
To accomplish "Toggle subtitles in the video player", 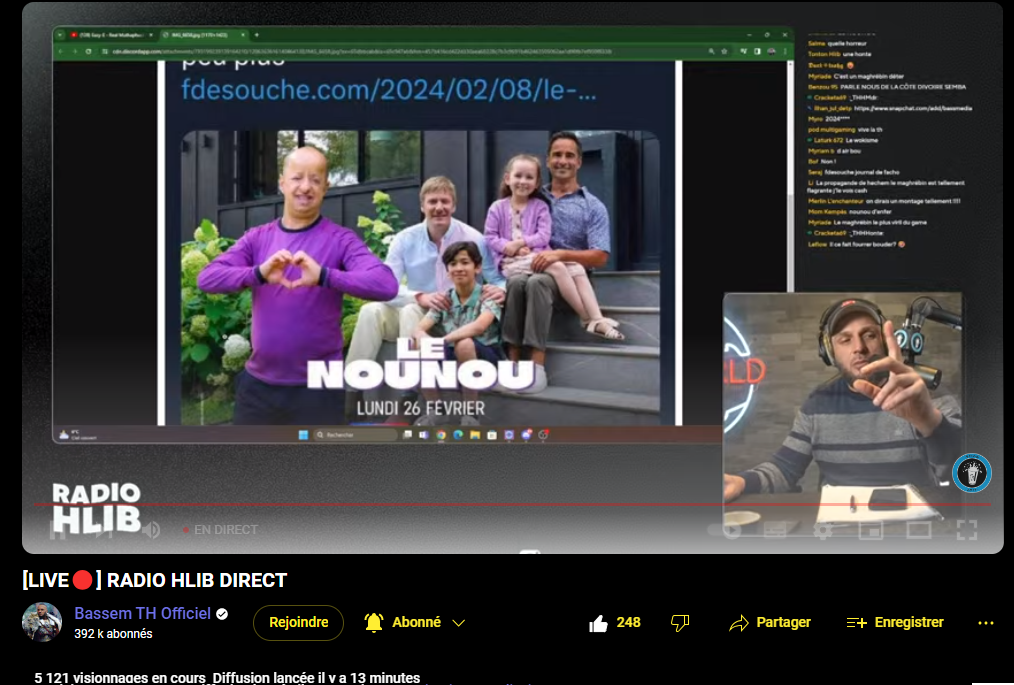I will [x=775, y=530].
